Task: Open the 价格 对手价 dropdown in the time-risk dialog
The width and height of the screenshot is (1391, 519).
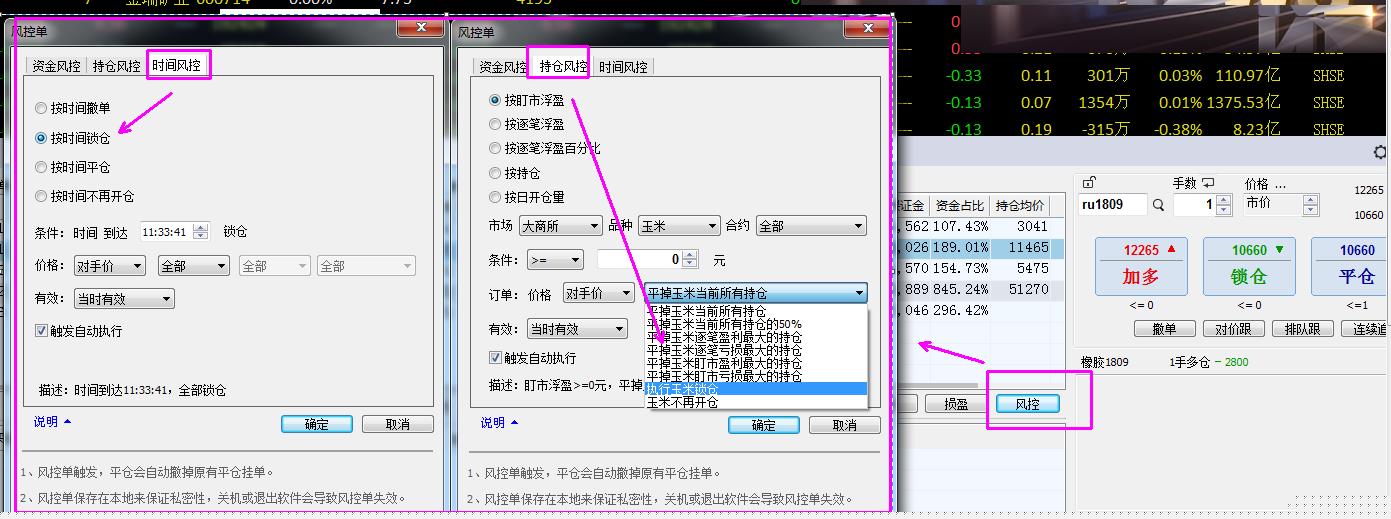Action: pyautogui.click(x=109, y=266)
